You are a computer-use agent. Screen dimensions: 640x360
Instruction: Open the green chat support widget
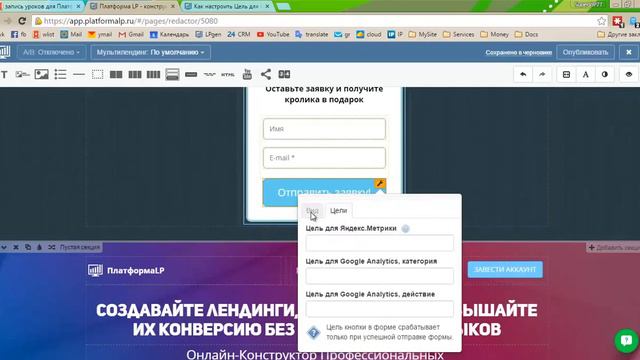(626, 340)
